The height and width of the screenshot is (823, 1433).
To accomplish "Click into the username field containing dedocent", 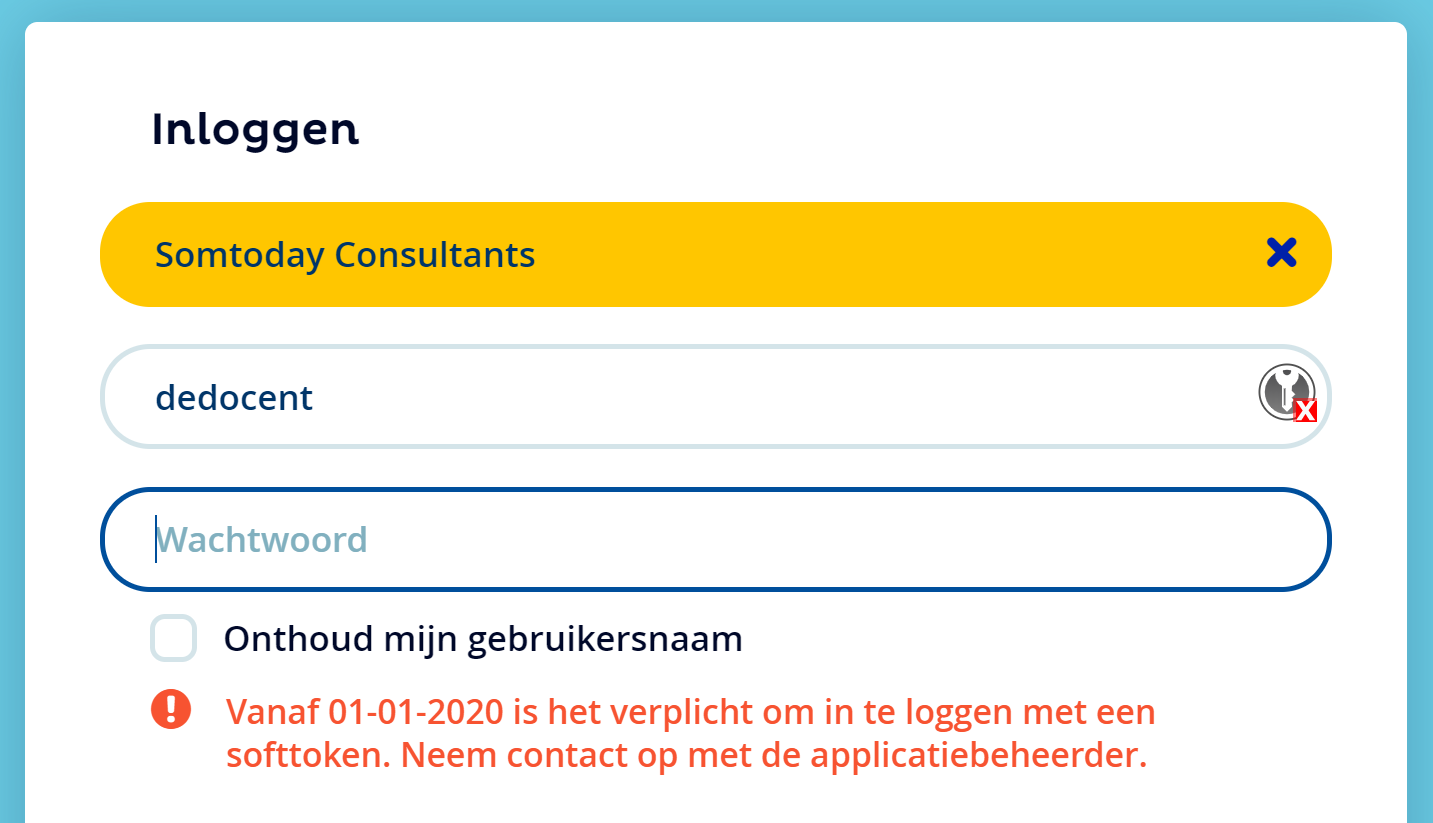I will (716, 397).
